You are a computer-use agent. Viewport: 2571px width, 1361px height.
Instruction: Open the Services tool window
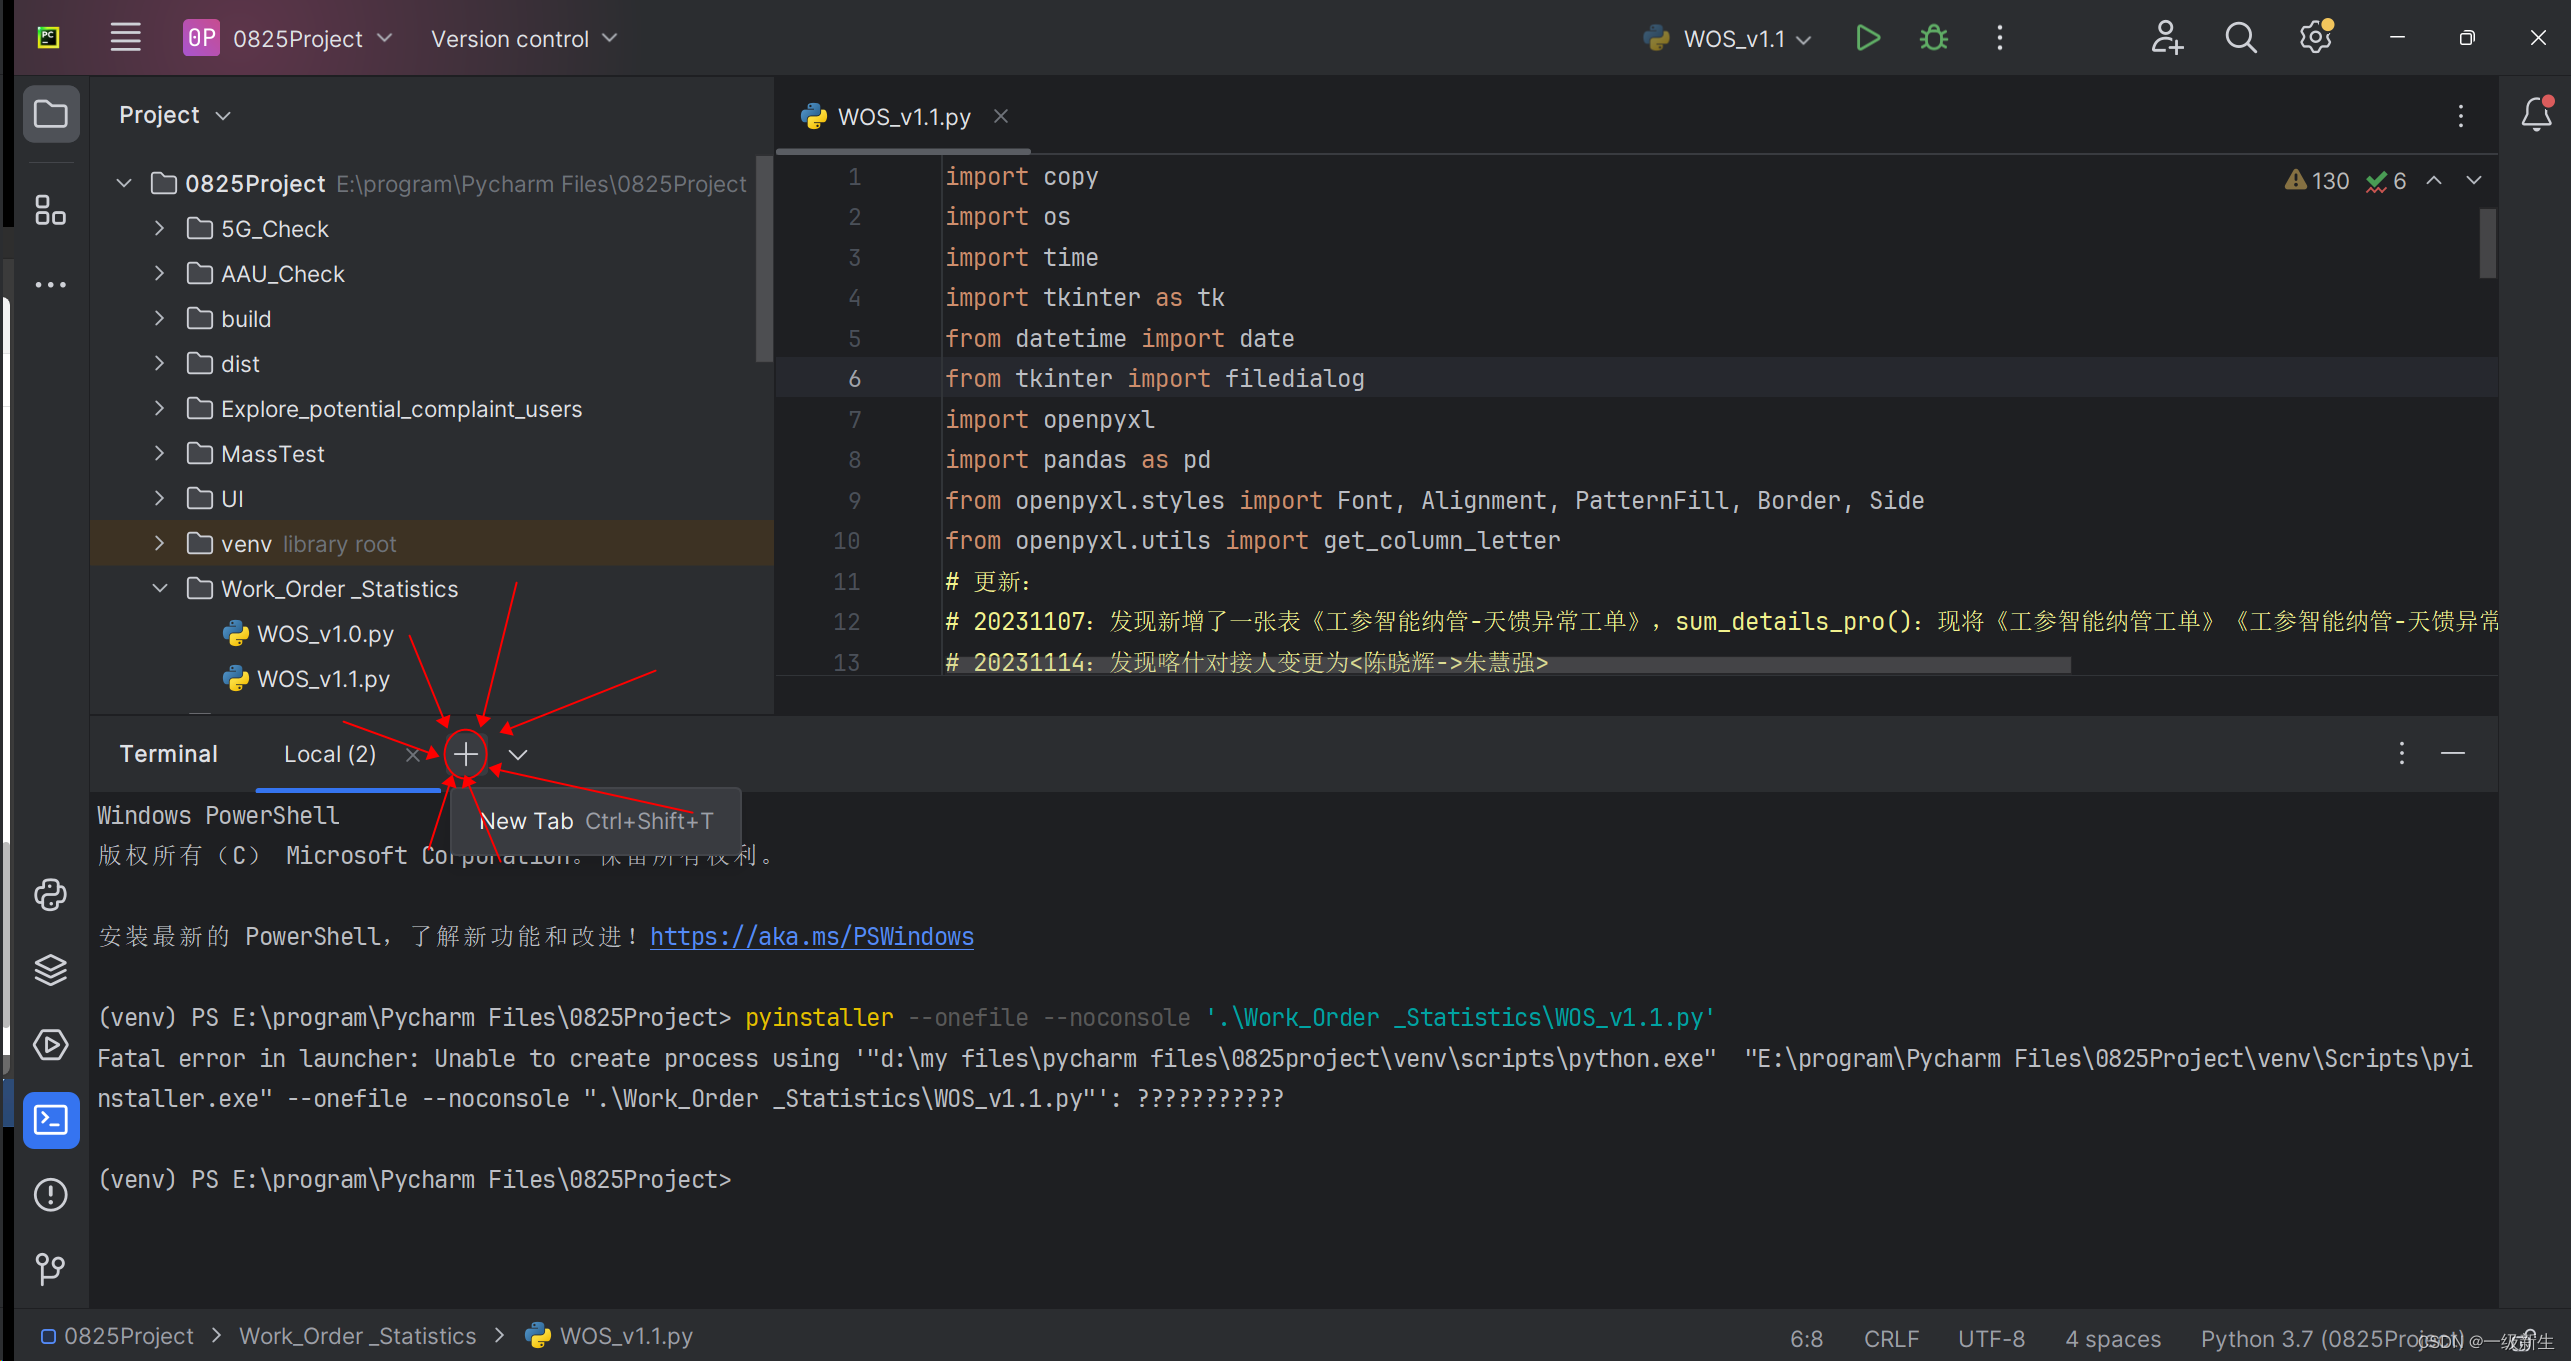(51, 1044)
